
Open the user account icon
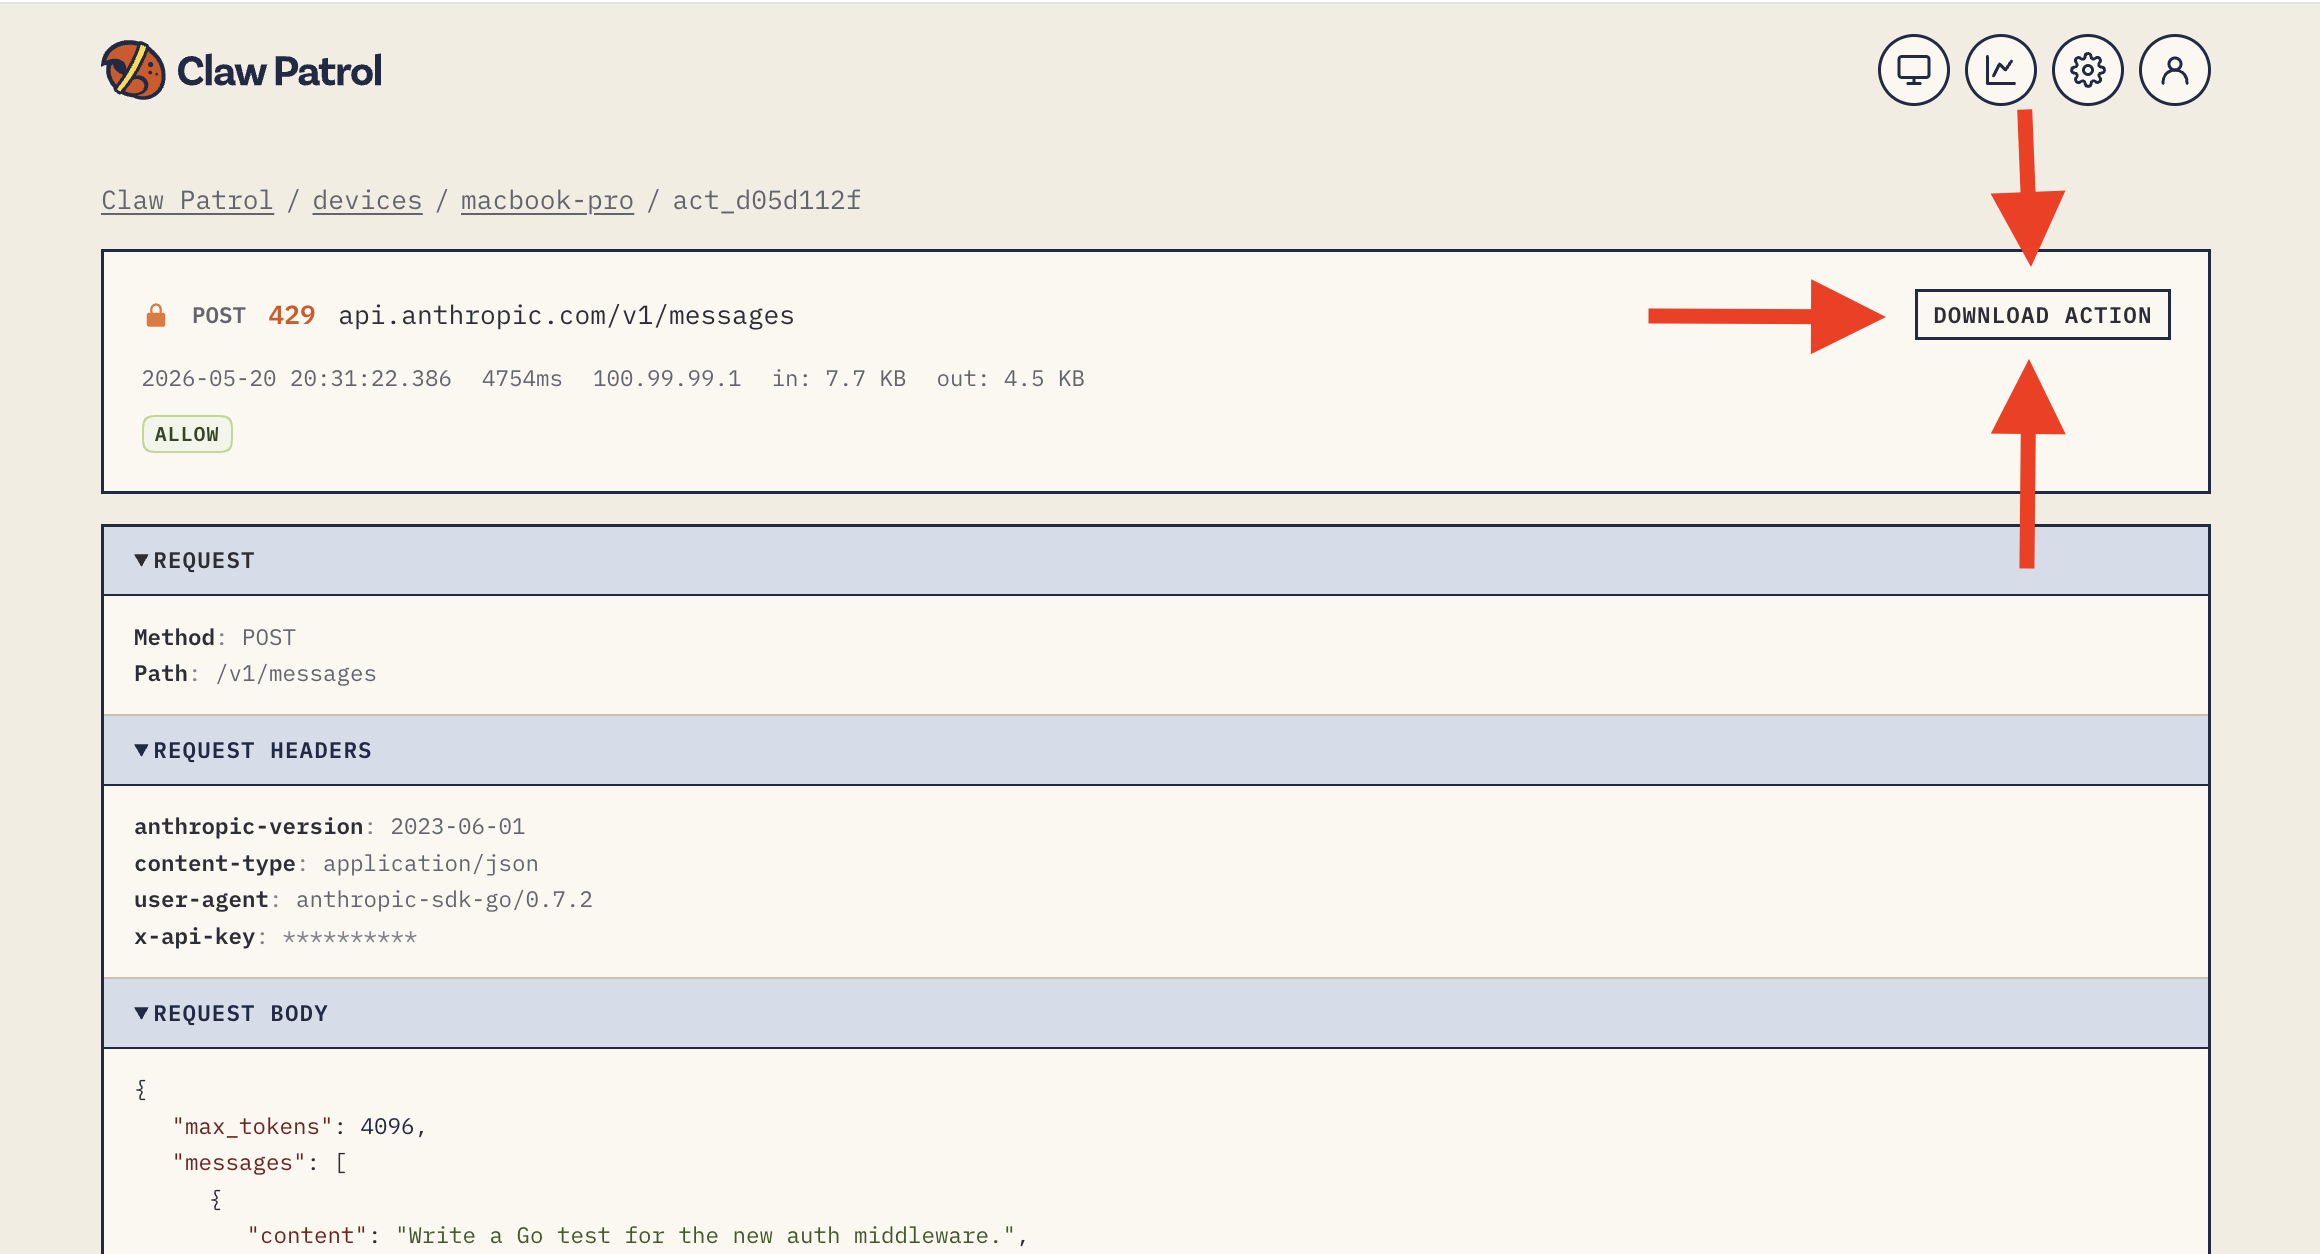2174,70
